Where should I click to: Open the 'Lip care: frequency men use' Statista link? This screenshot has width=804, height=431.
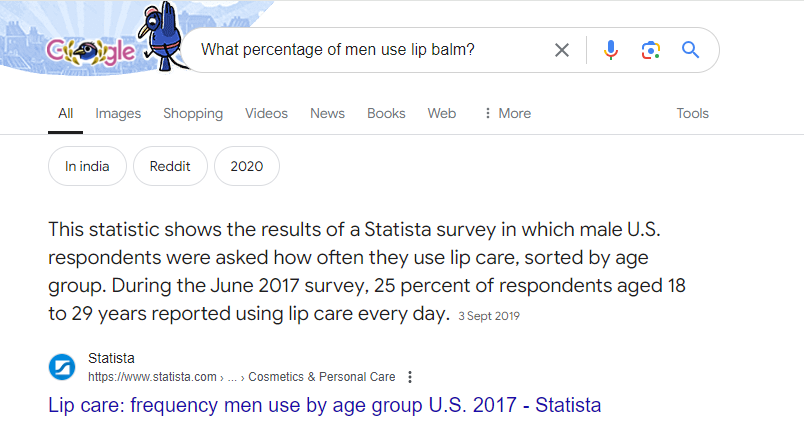pyautogui.click(x=325, y=405)
